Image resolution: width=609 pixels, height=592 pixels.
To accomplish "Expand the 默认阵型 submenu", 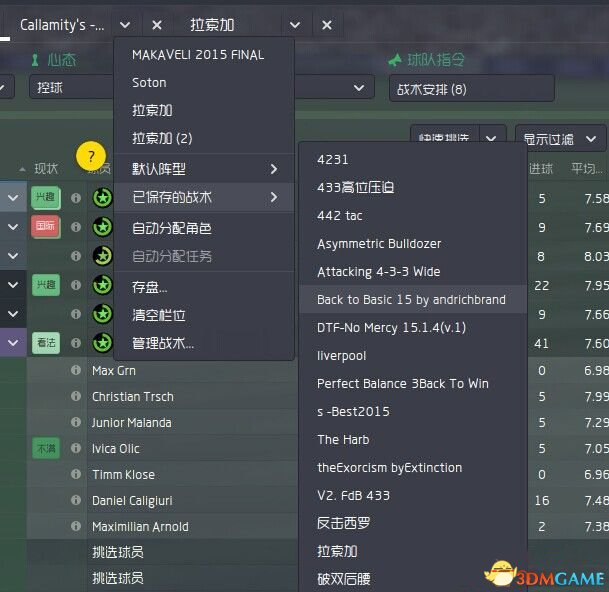I will tap(204, 169).
